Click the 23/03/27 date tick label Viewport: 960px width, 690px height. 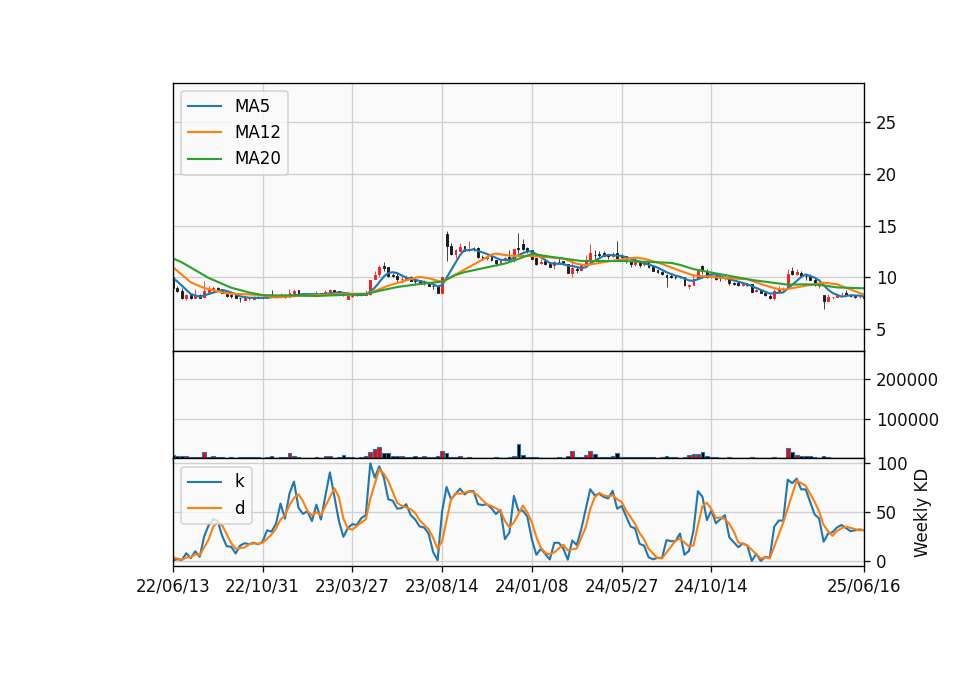351,586
